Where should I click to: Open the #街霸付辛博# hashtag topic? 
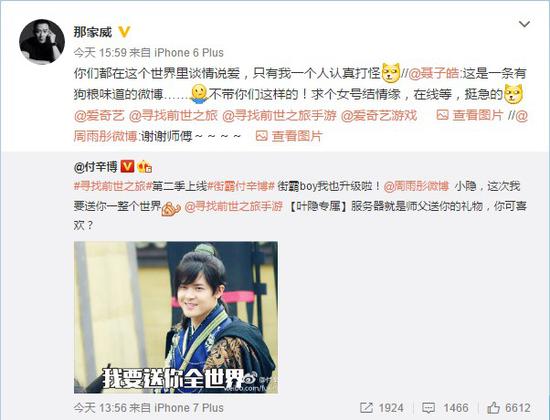241,186
